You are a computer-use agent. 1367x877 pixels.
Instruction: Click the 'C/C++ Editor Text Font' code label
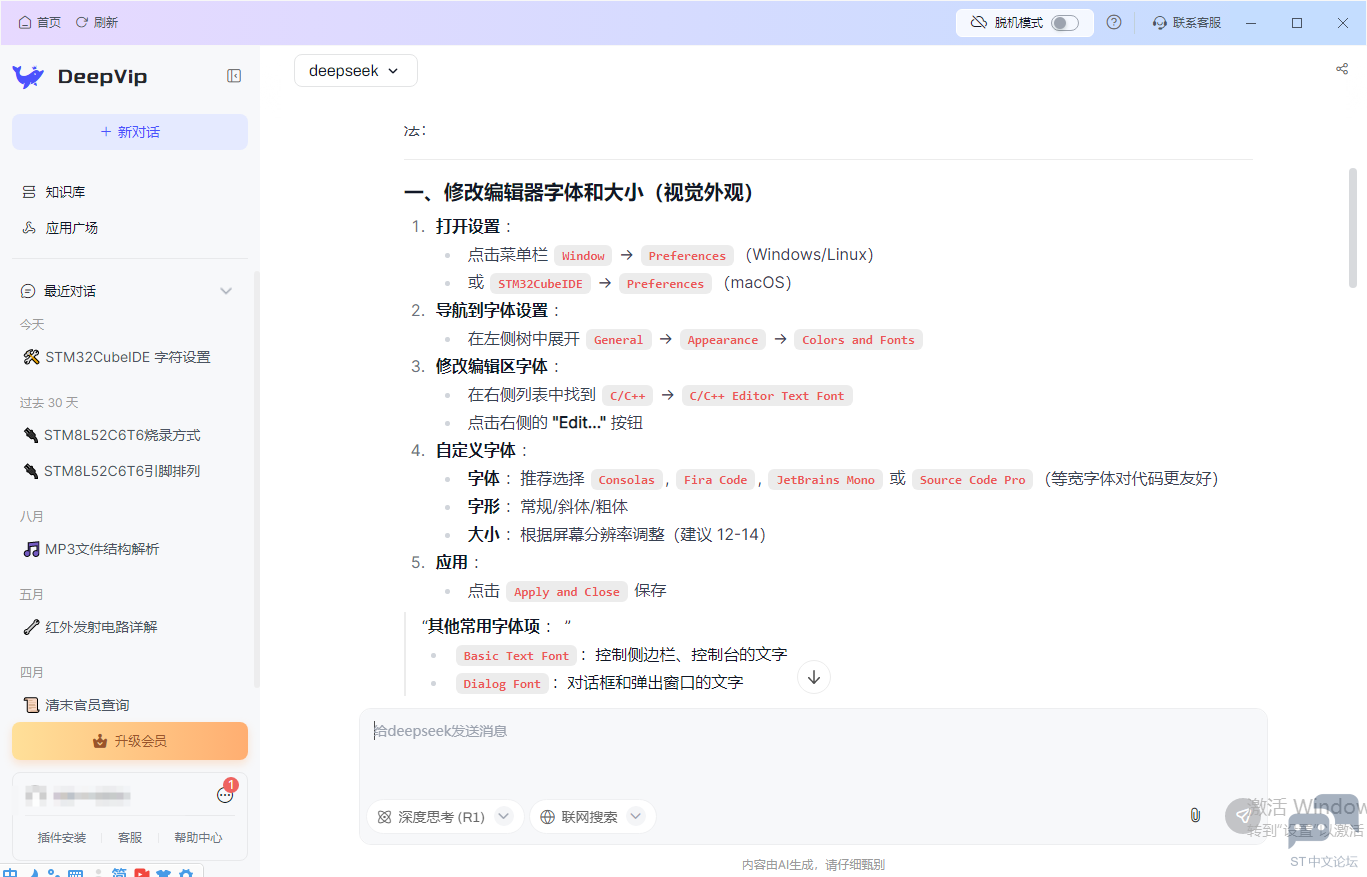(x=767, y=396)
